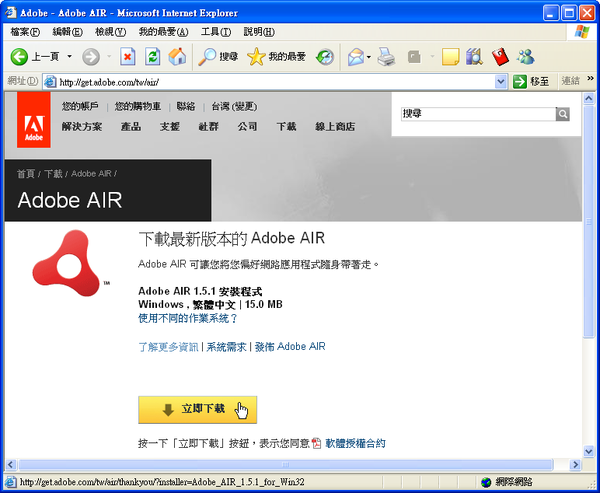
Task: Open the 檢視(V) menu
Action: pos(110,32)
